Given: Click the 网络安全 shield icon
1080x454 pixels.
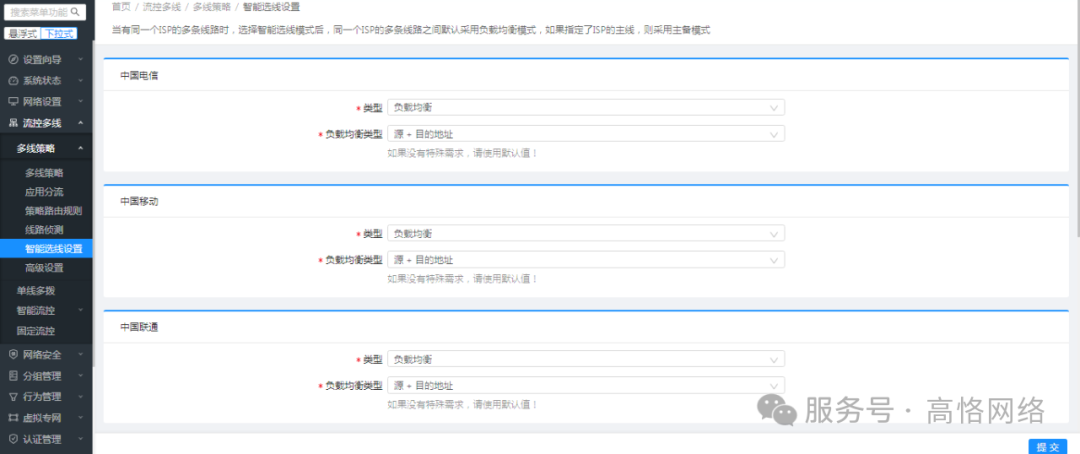Looking at the screenshot, I should pos(12,355).
